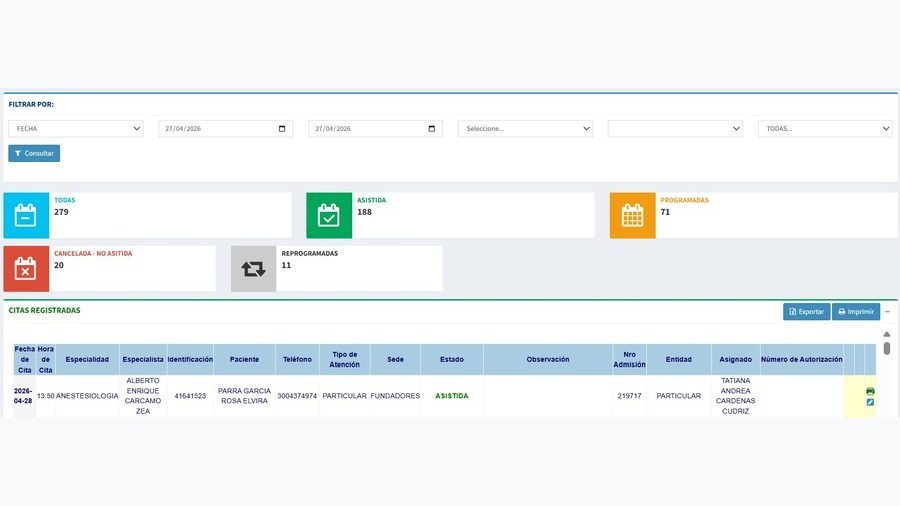Click the orange PROGRAMADAS calendar grid icon
Screen dimensions: 900x506
(x=633, y=216)
